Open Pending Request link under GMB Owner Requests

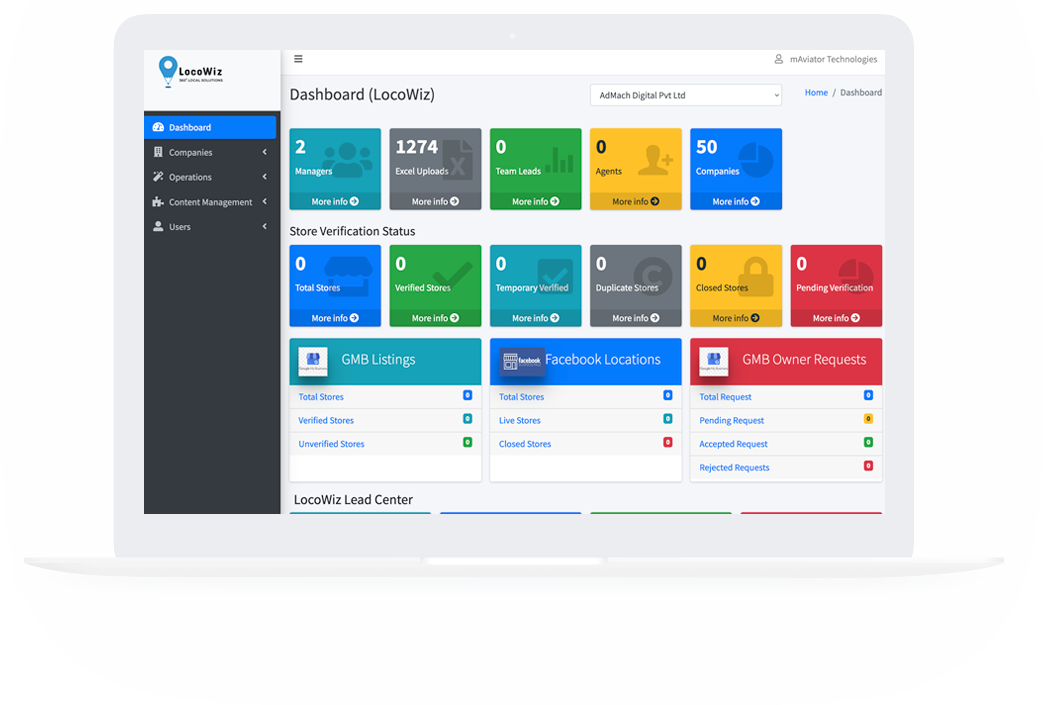[x=731, y=421]
